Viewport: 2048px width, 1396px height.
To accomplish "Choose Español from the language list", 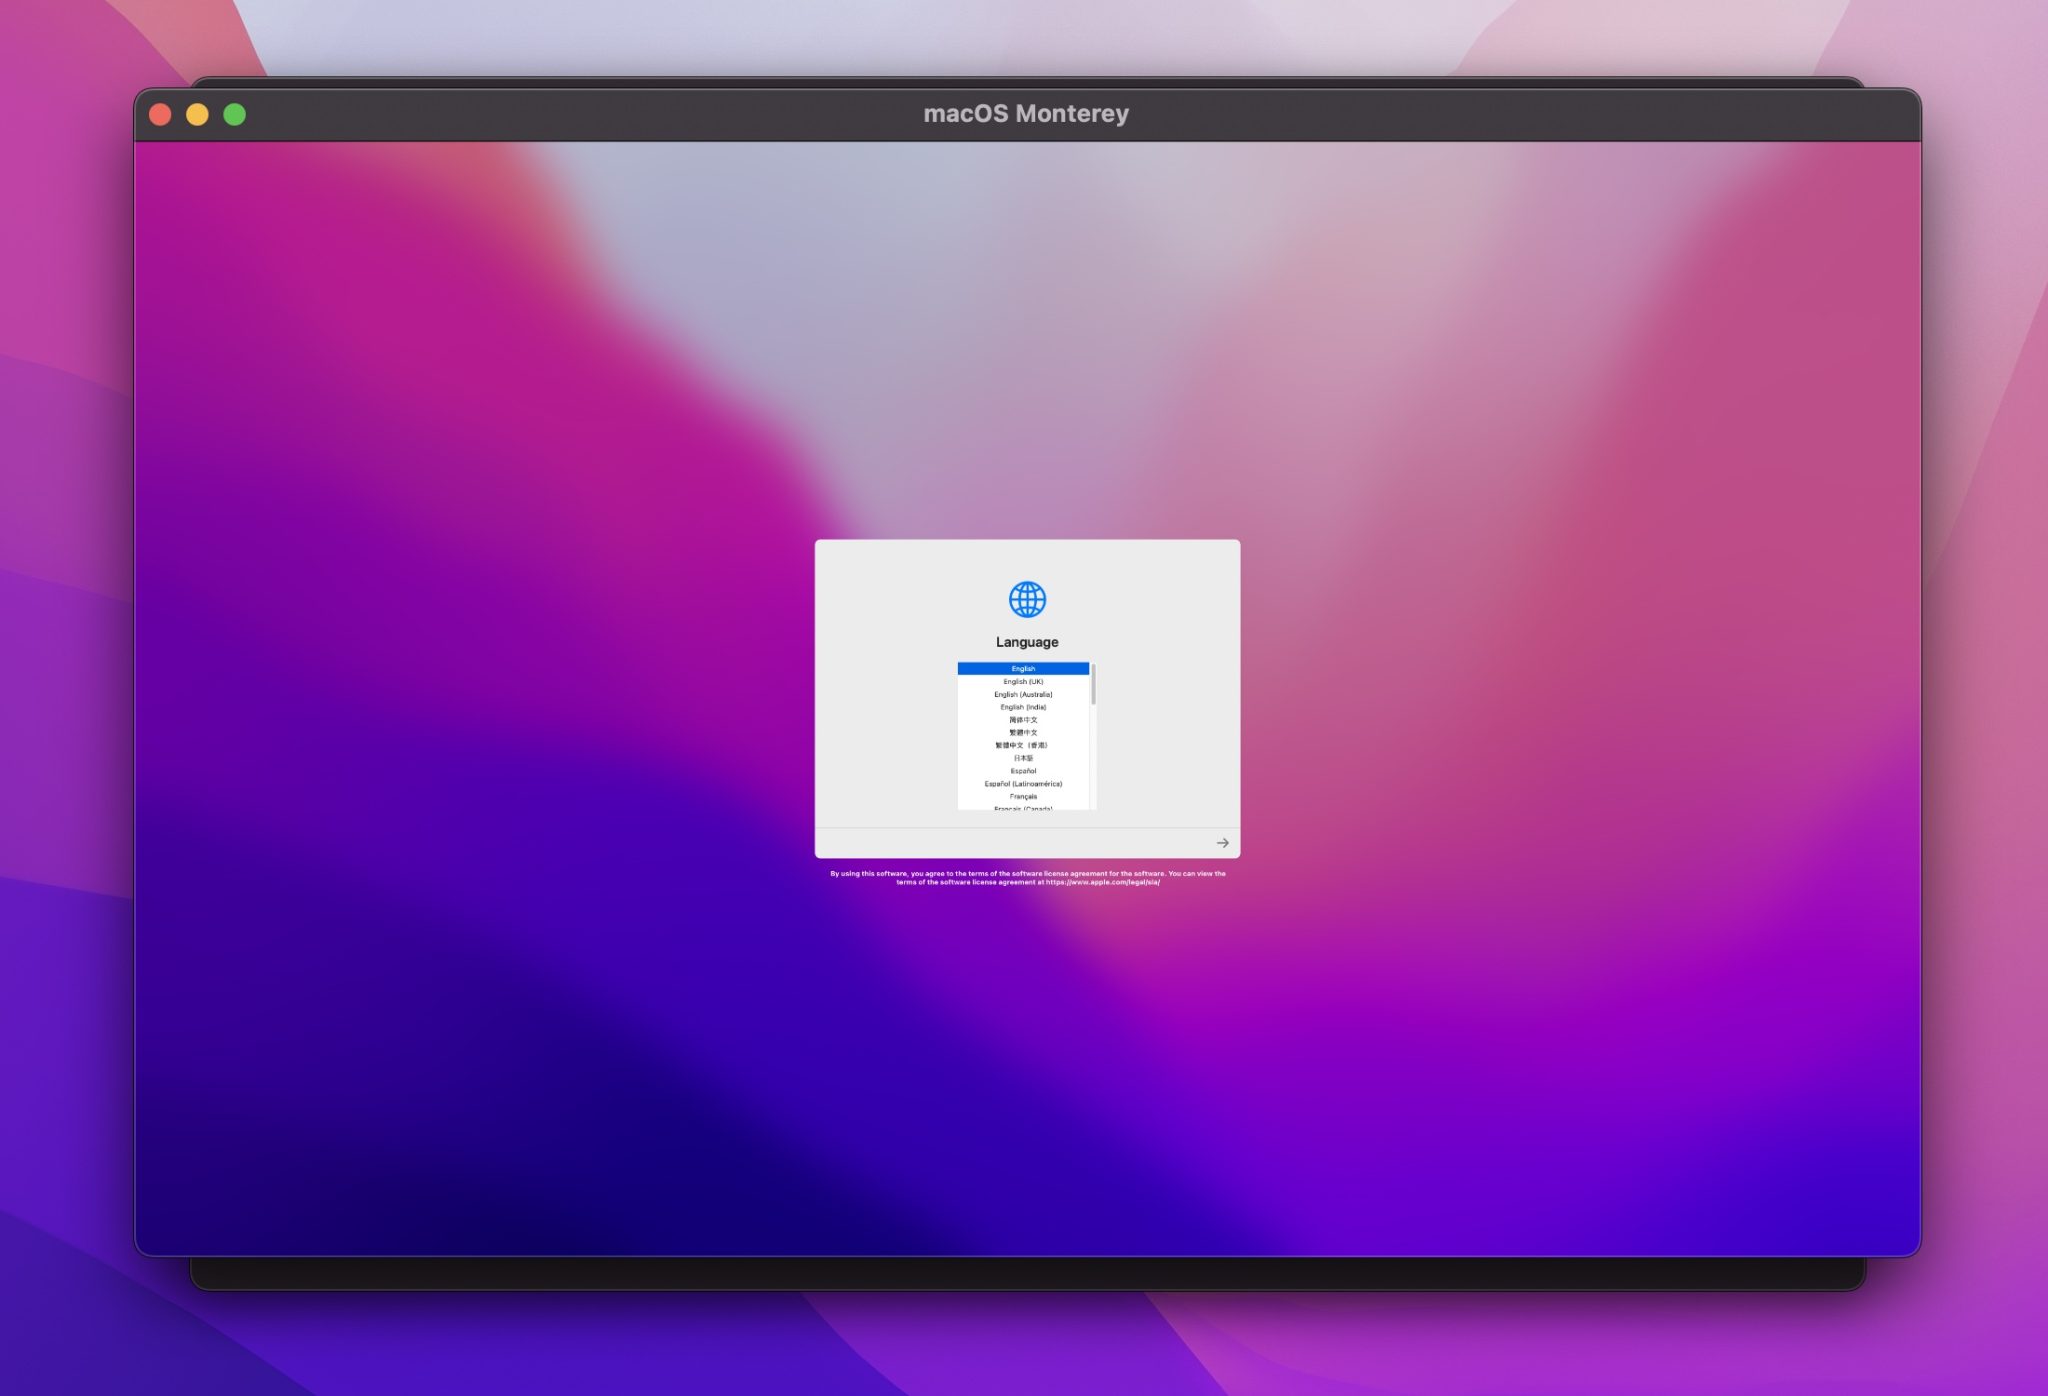I will (1022, 770).
